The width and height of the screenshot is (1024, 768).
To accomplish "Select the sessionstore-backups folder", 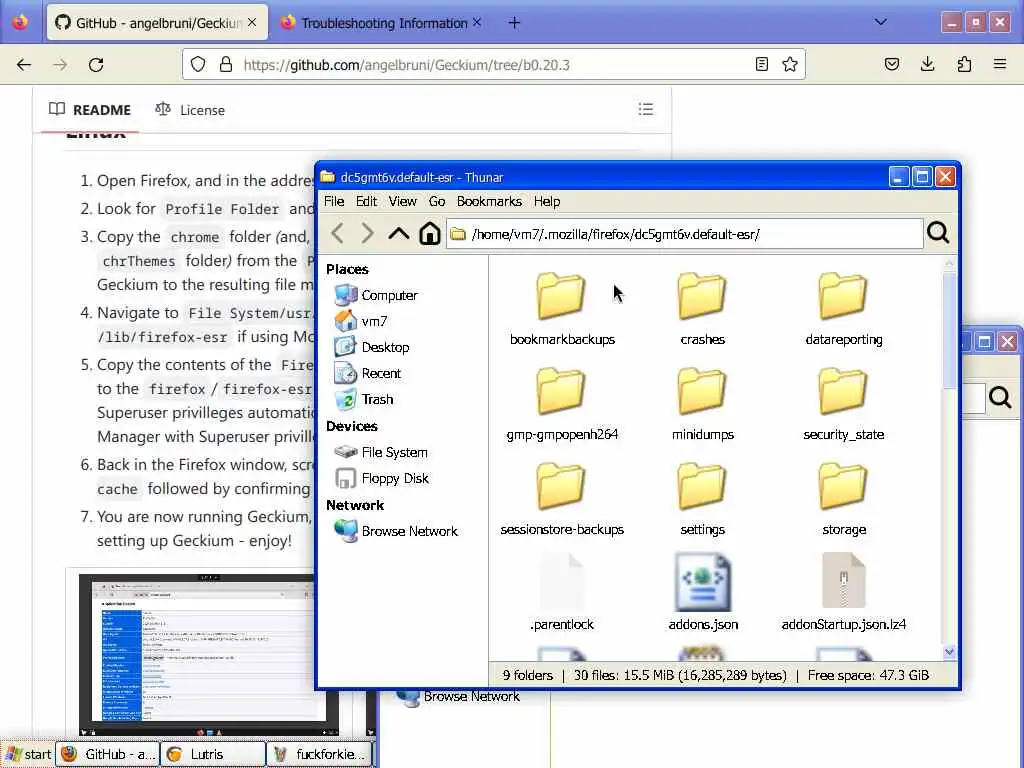I will (x=562, y=498).
